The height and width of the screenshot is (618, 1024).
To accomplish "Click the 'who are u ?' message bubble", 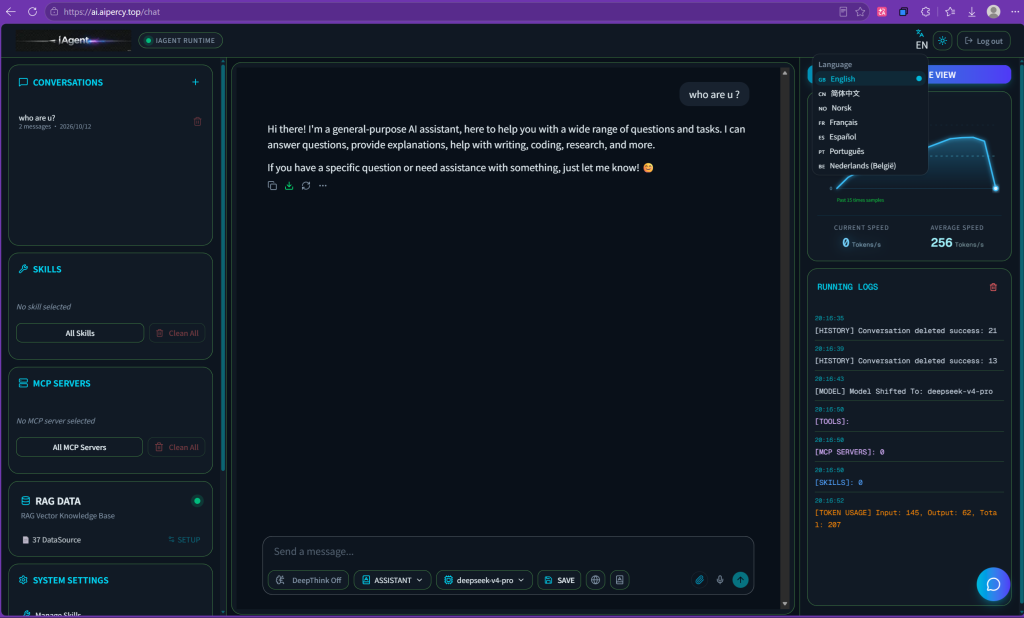I will [714, 94].
